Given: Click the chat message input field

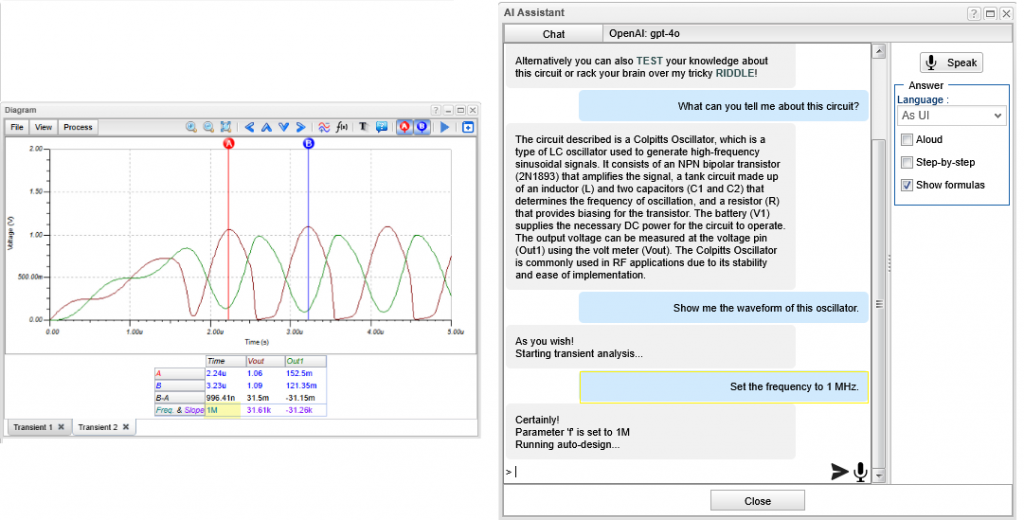Looking at the screenshot, I should [x=669, y=471].
